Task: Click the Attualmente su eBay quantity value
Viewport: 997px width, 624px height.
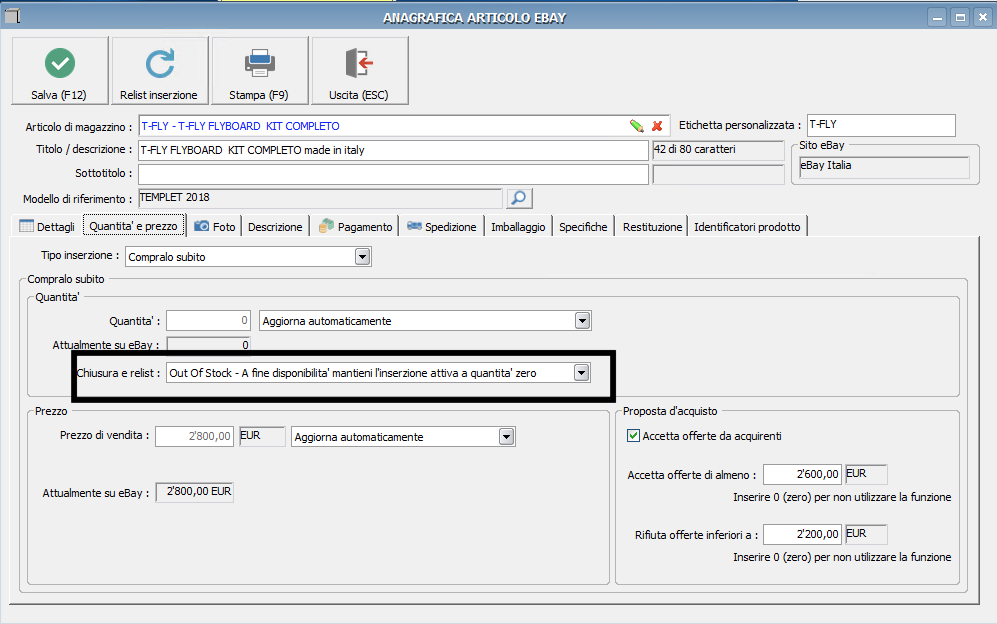Action: [209, 344]
